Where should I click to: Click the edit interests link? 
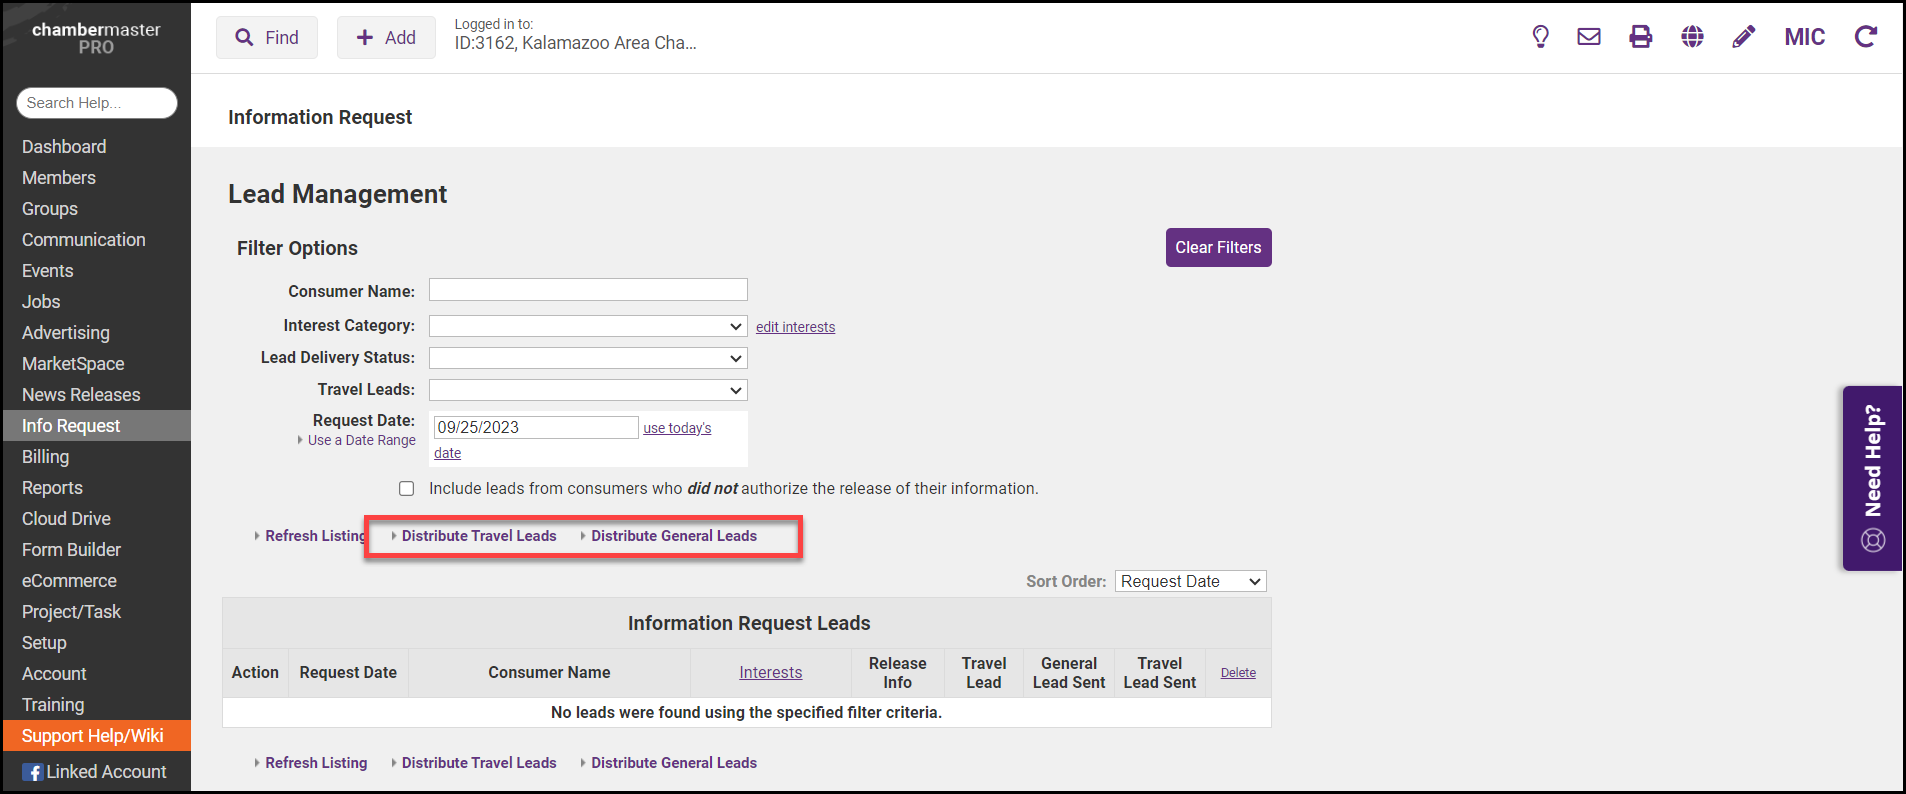point(795,327)
